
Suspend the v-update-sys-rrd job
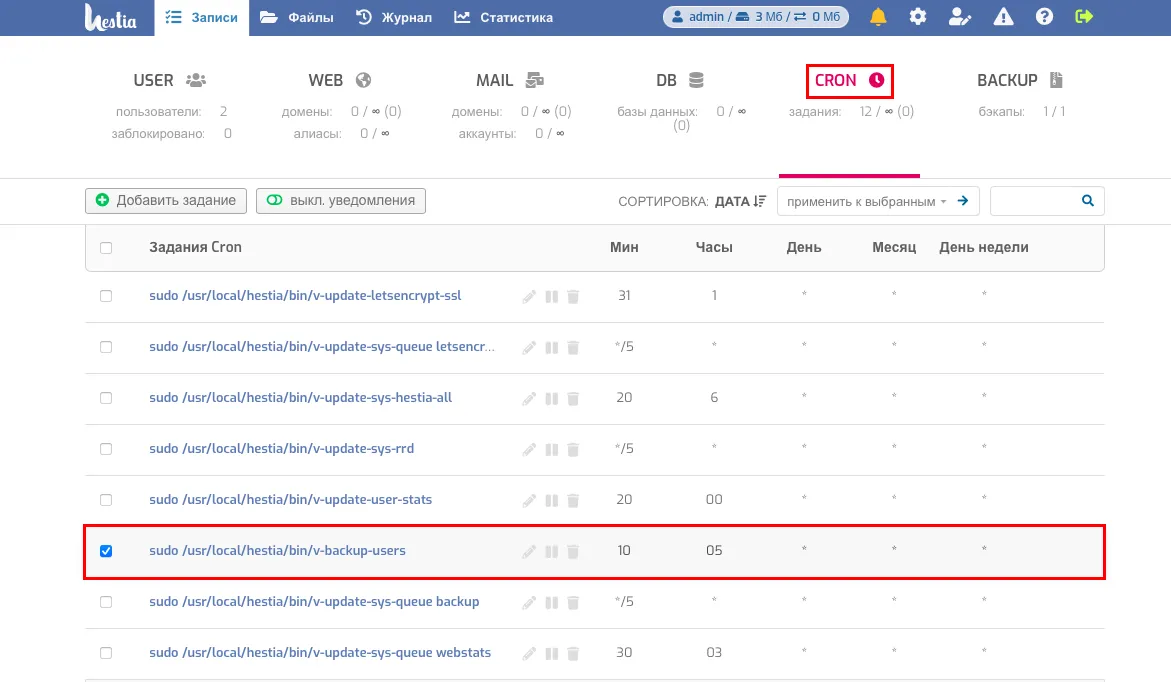(552, 449)
